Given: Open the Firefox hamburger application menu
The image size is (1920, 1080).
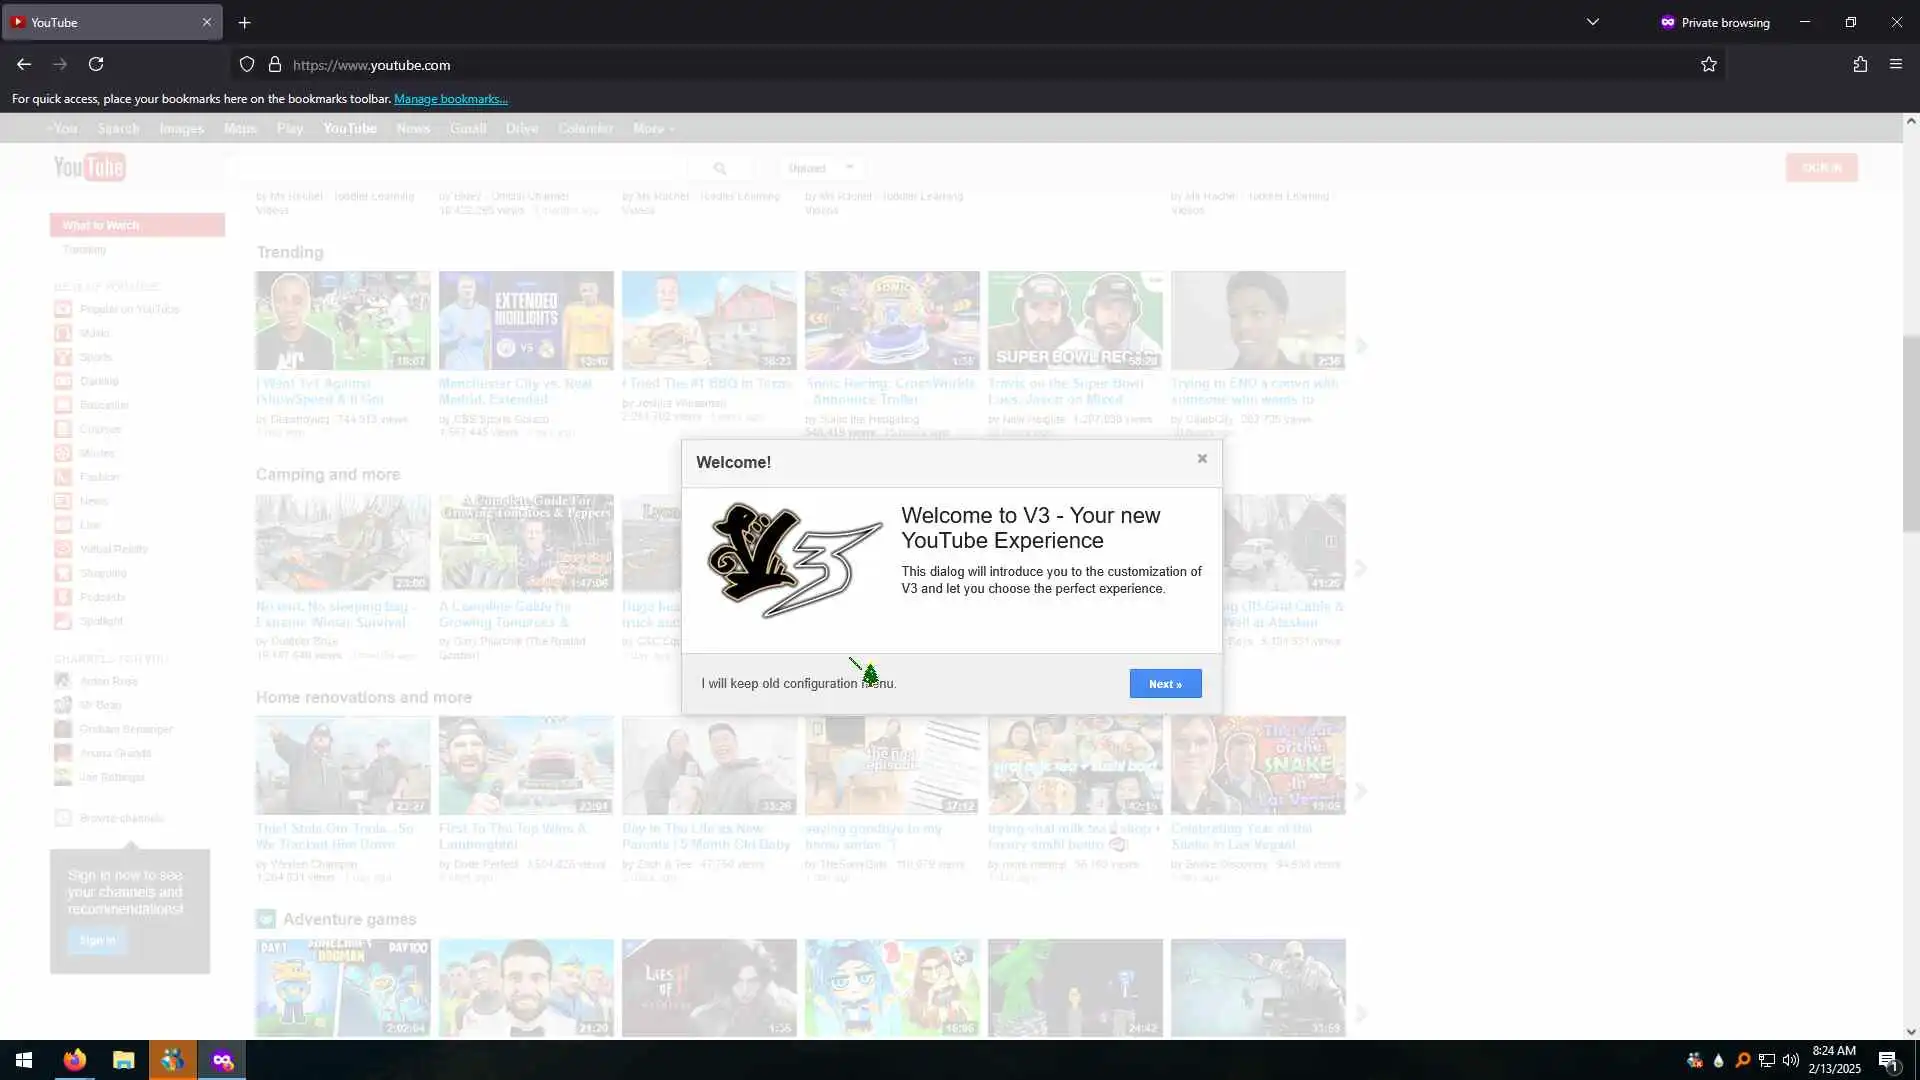Looking at the screenshot, I should (x=1895, y=65).
